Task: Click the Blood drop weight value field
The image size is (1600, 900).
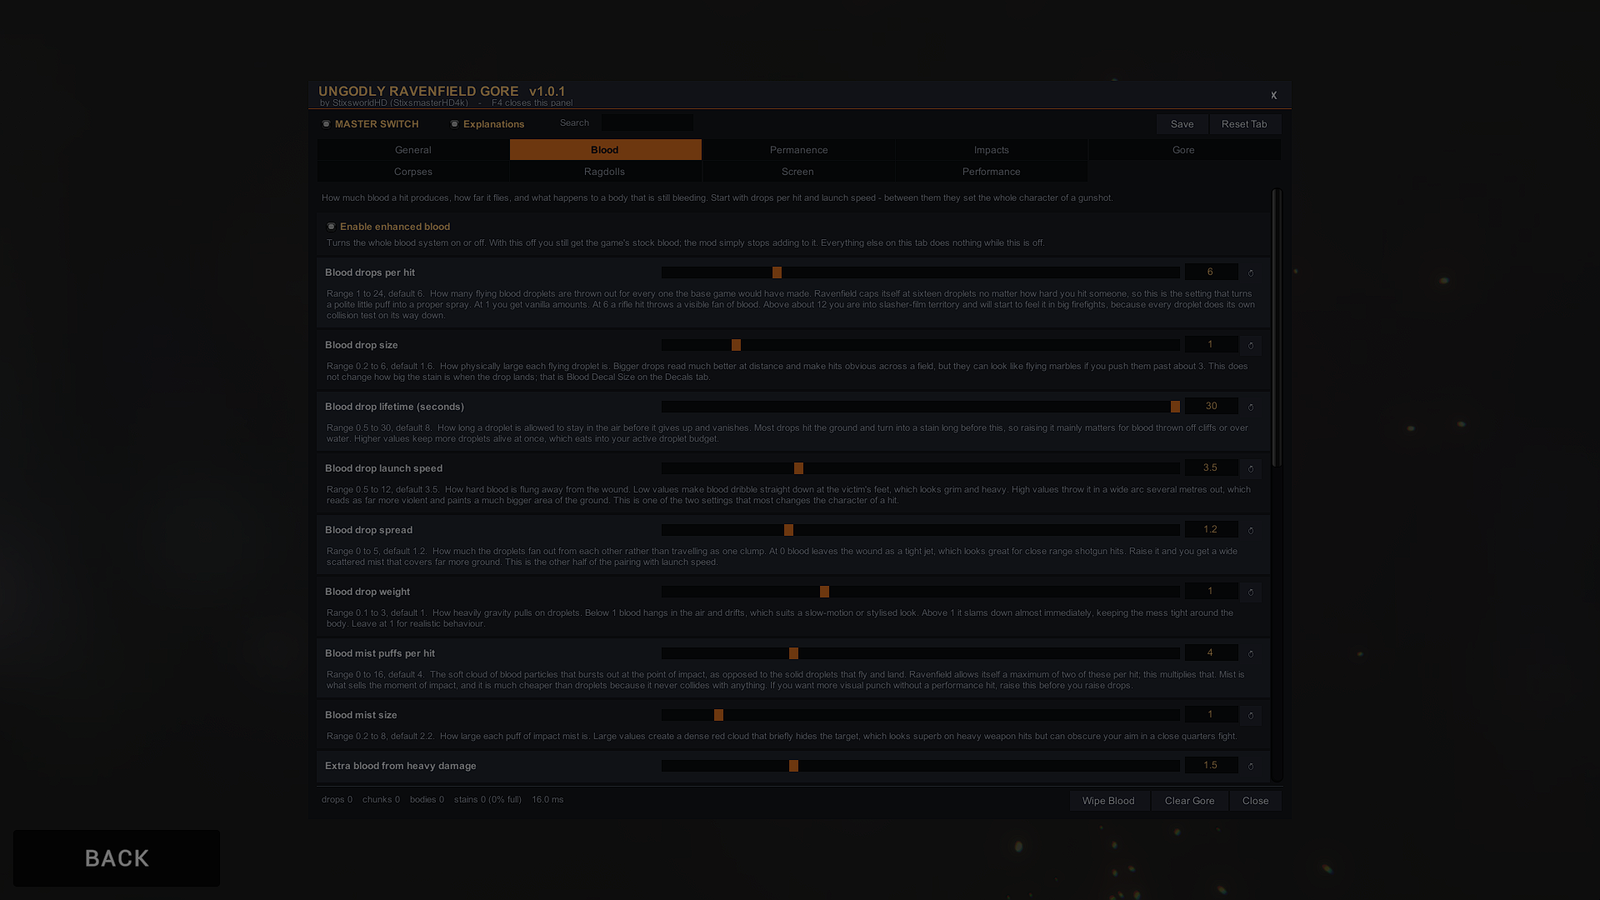Action: (x=1211, y=591)
